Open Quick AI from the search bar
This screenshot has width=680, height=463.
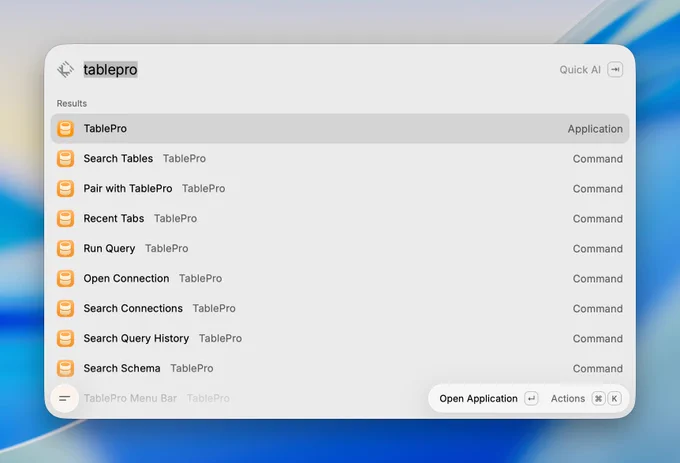[x=580, y=70]
